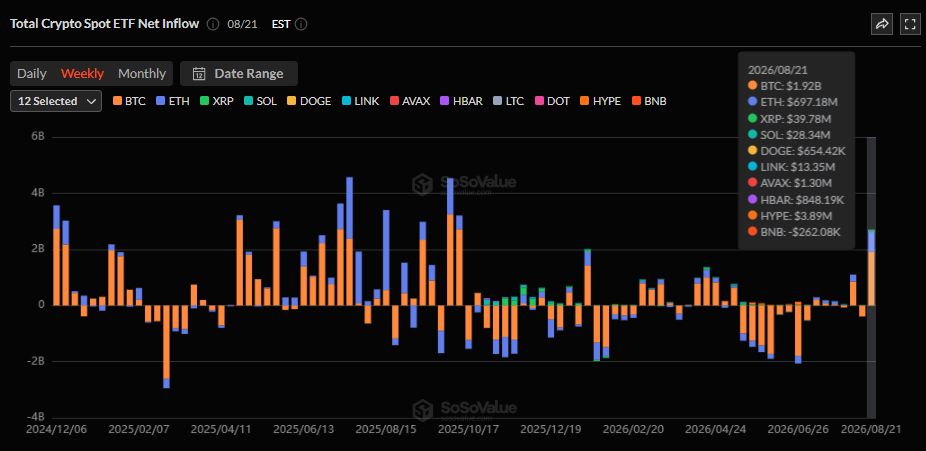Toggle LINK series in legend
The image size is (926, 451).
click(x=361, y=101)
